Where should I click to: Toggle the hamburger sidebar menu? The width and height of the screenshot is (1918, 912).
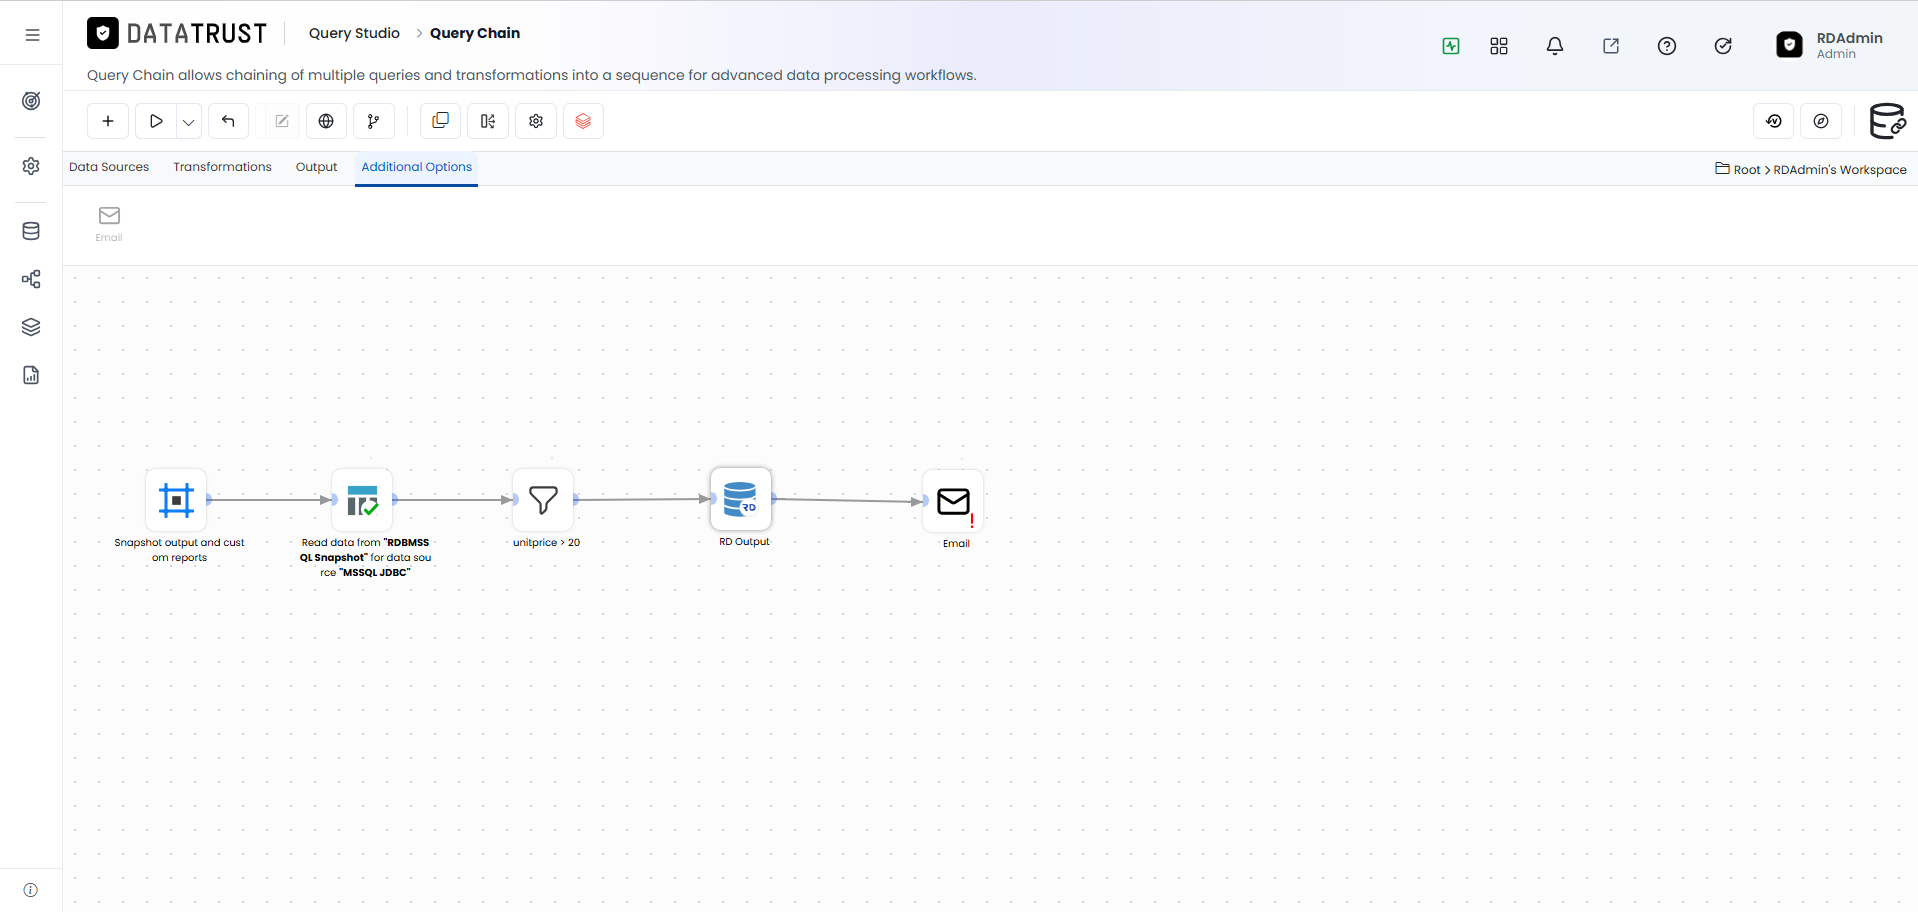click(x=32, y=35)
